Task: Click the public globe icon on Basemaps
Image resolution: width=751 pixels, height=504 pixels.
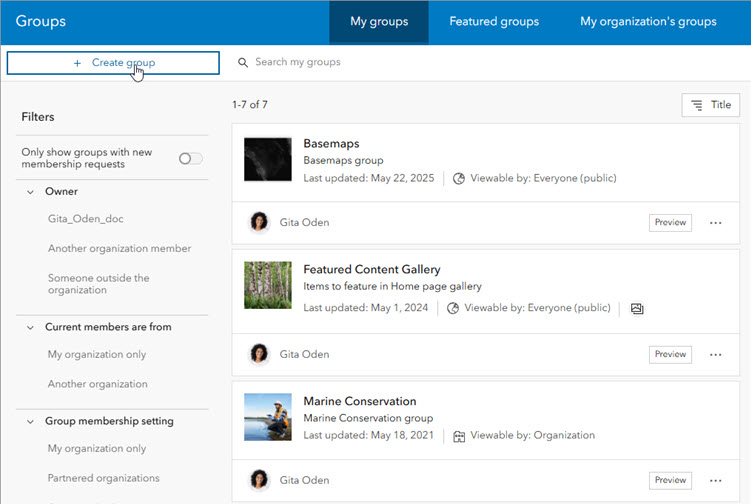Action: [x=459, y=179]
